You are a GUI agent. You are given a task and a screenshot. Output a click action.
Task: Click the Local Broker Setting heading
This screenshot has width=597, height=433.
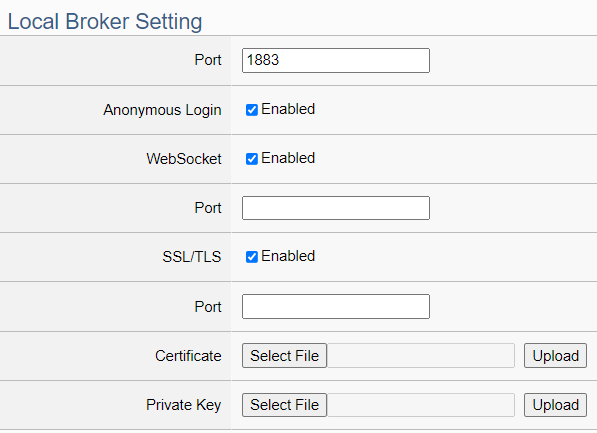105,21
